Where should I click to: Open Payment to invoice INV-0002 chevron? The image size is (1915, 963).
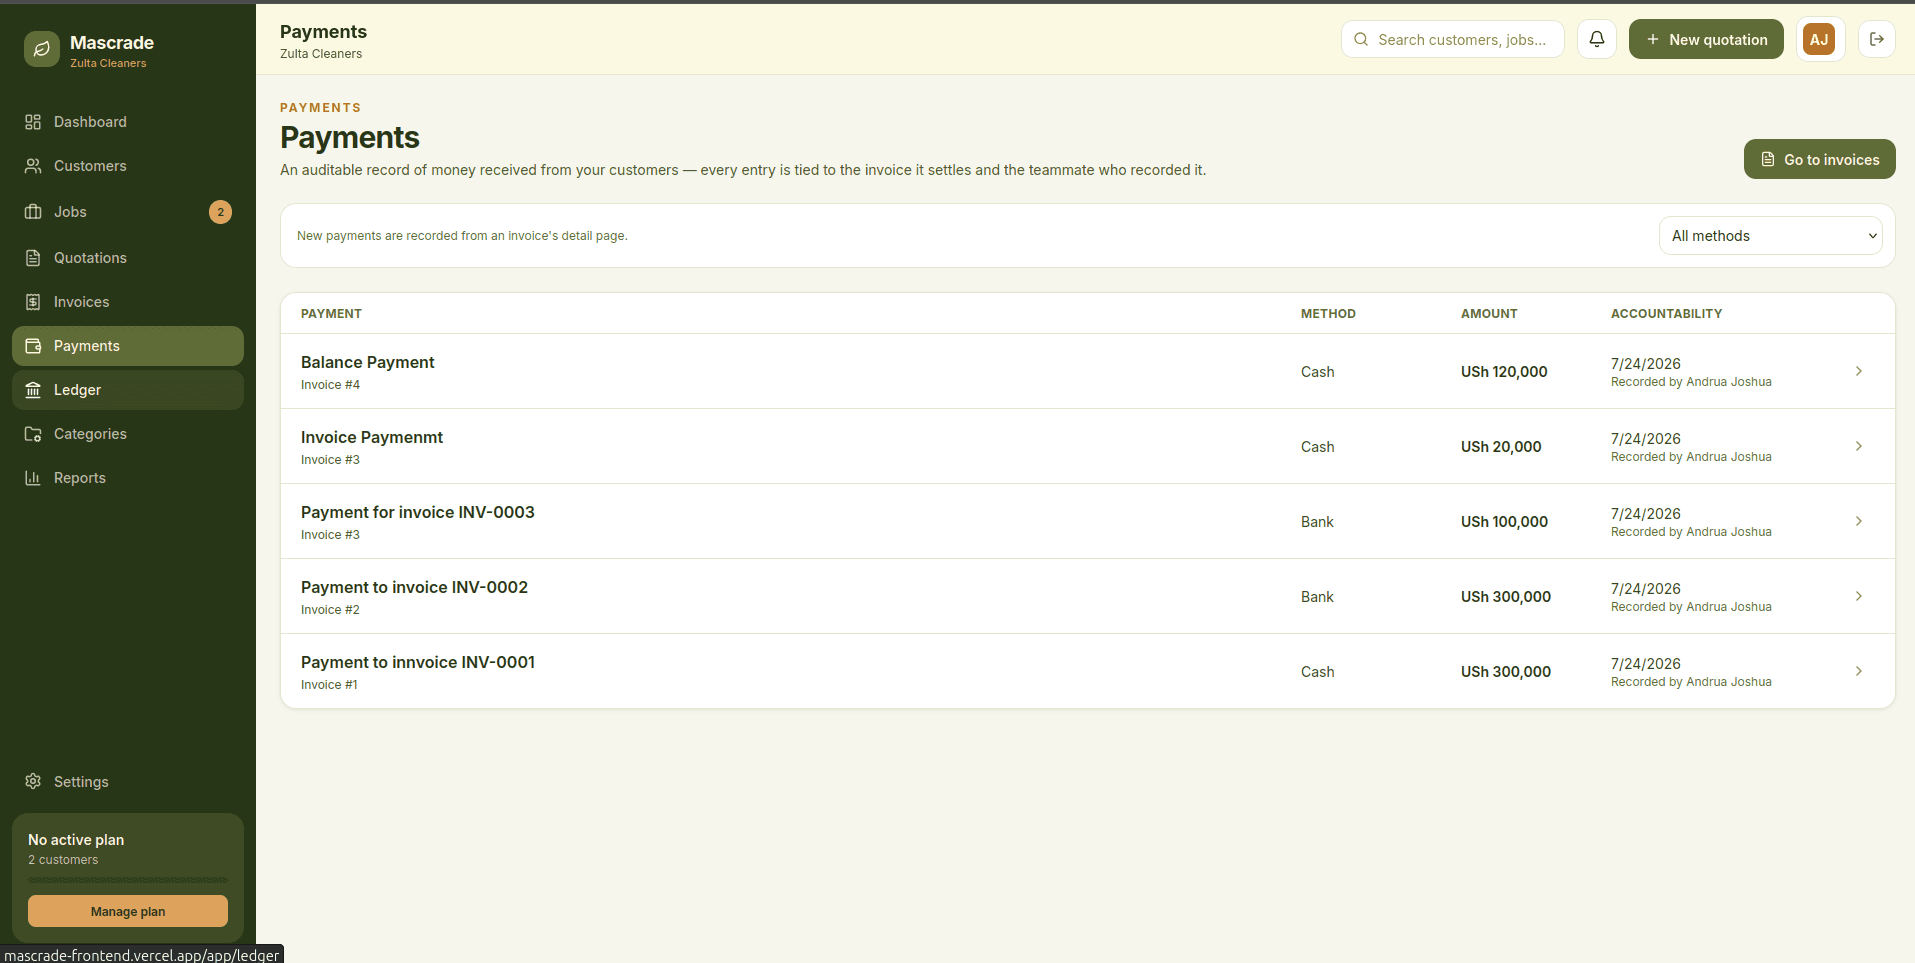[1859, 596]
